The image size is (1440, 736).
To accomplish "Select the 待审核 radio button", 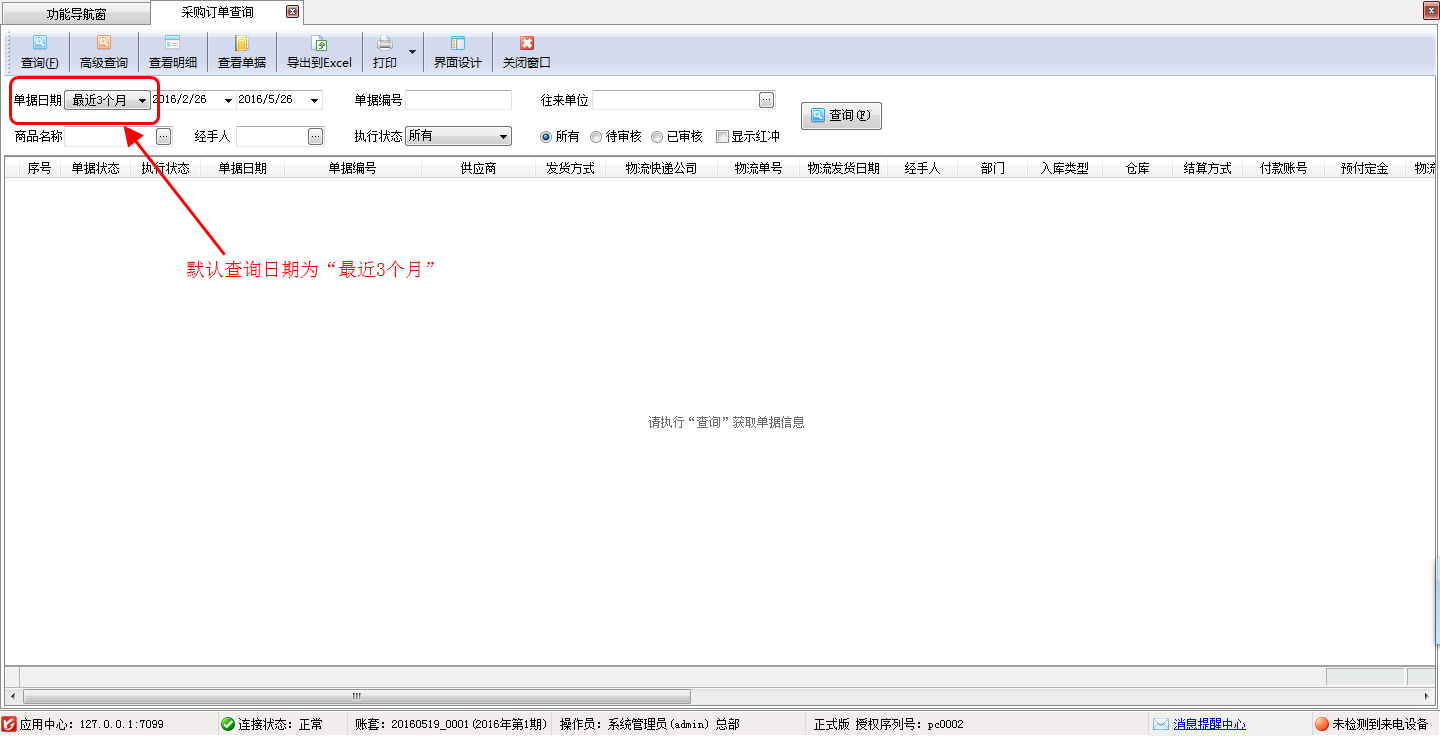I will coord(597,137).
